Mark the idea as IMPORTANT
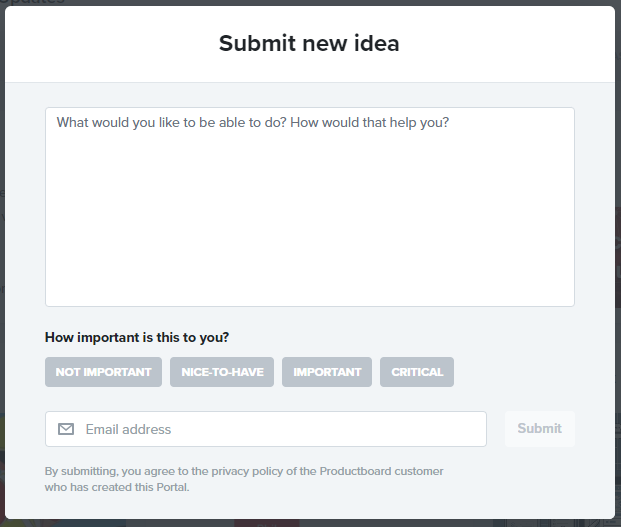 coord(327,372)
